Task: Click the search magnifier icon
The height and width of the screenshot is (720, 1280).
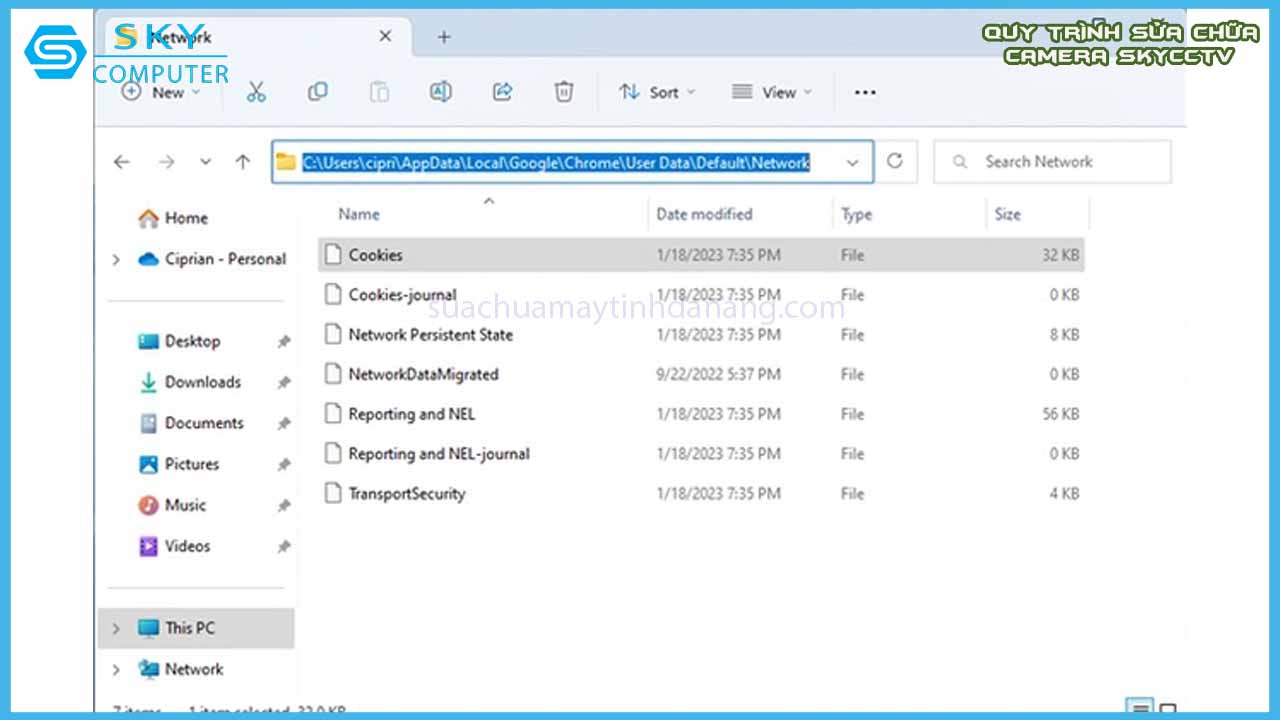Action: [960, 162]
